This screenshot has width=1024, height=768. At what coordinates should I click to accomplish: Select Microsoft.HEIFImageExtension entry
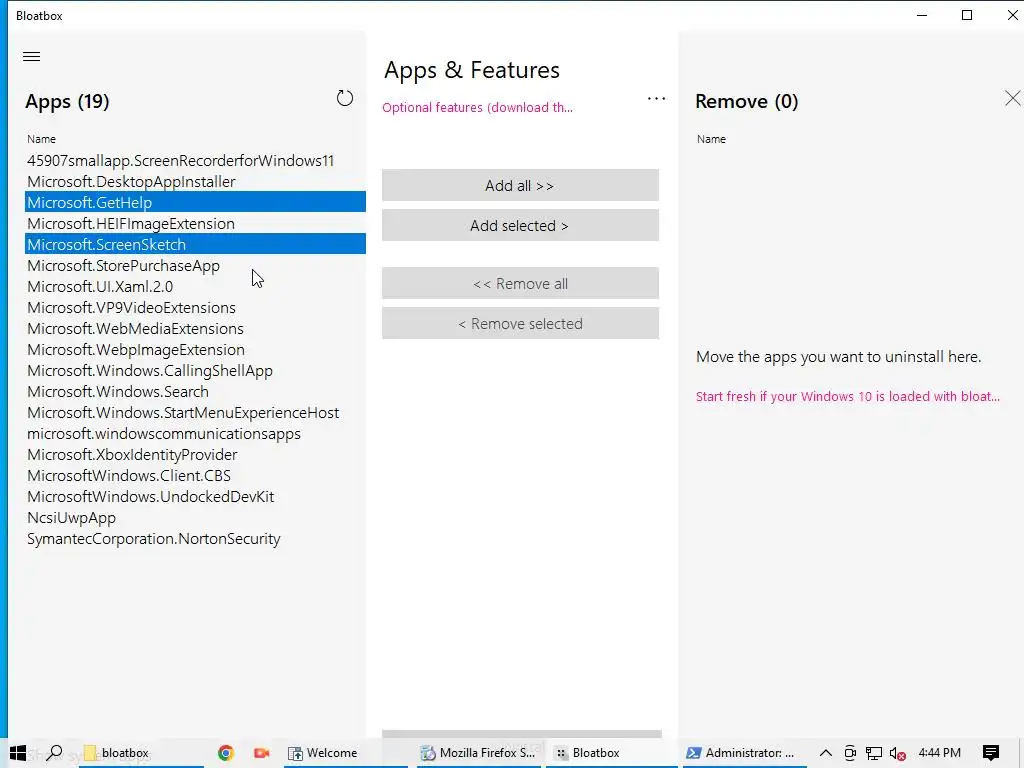pyautogui.click(x=195, y=223)
